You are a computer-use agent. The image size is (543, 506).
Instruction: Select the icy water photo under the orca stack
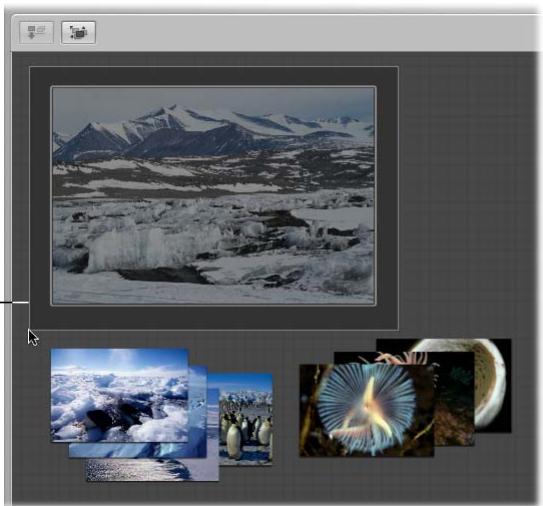[152, 469]
